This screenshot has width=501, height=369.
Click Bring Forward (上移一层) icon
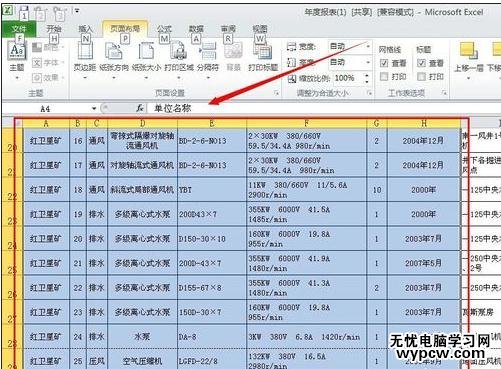(x=469, y=51)
